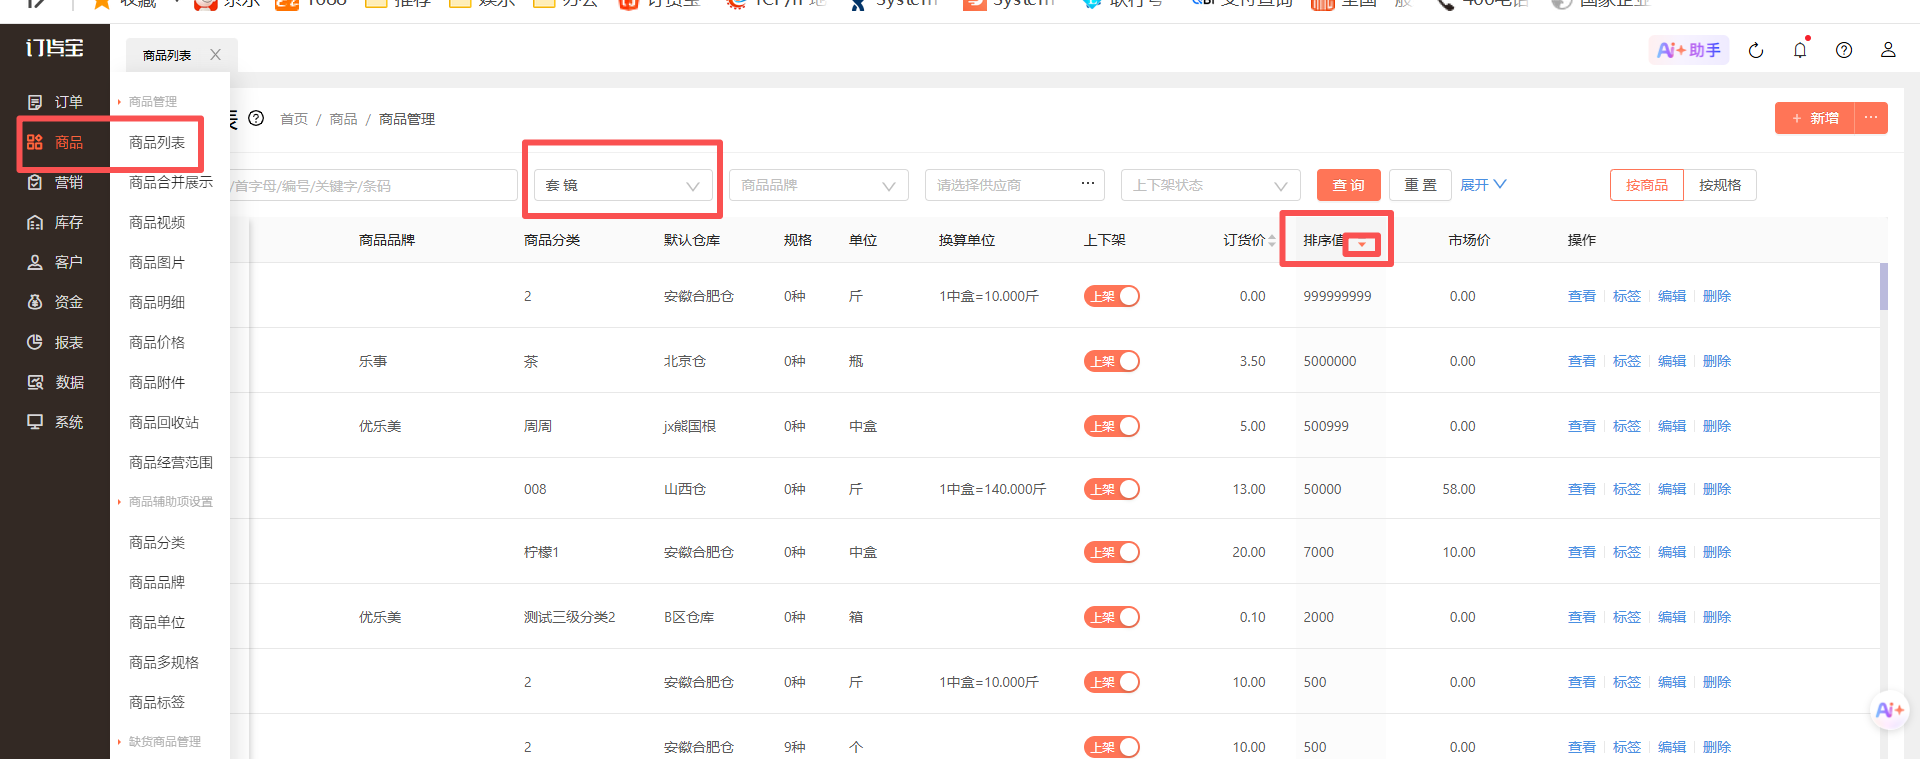This screenshot has height=759, width=1920.
Task: Toggle 上架 switch for the 999999999 row
Action: (x=1112, y=296)
